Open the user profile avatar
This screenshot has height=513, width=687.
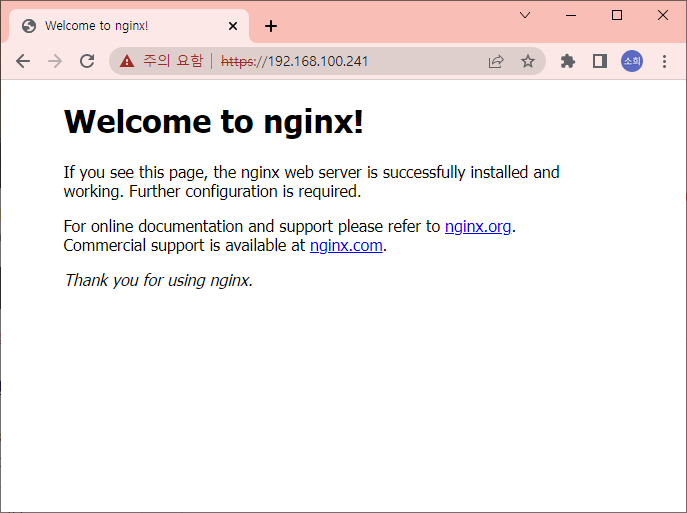coord(632,61)
